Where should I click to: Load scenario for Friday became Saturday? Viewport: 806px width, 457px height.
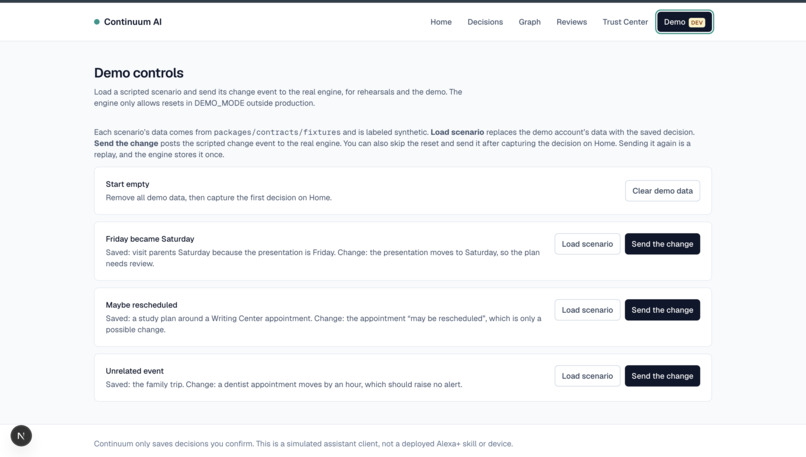(x=587, y=244)
